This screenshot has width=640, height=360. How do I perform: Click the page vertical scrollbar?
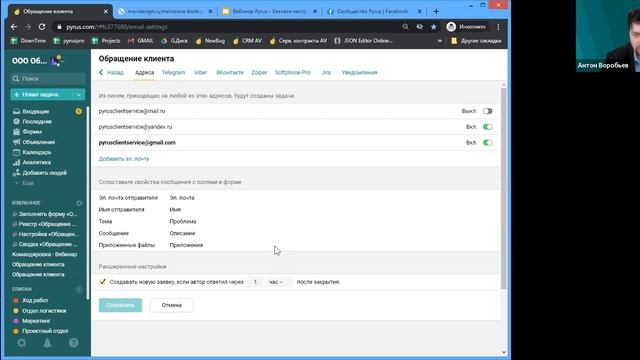504,188
